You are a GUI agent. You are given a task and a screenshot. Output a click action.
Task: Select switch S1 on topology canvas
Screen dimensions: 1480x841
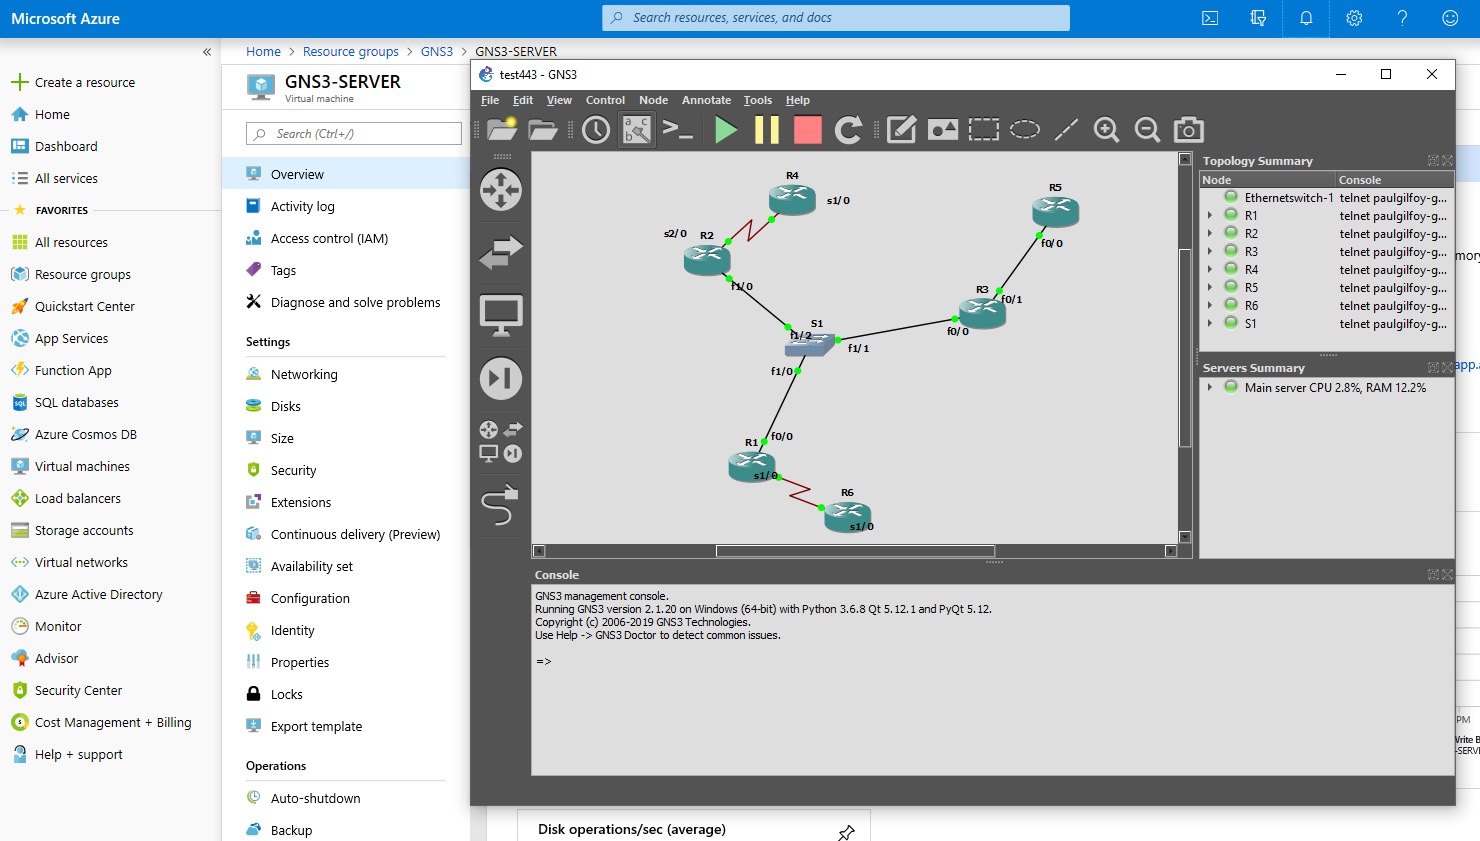(809, 346)
